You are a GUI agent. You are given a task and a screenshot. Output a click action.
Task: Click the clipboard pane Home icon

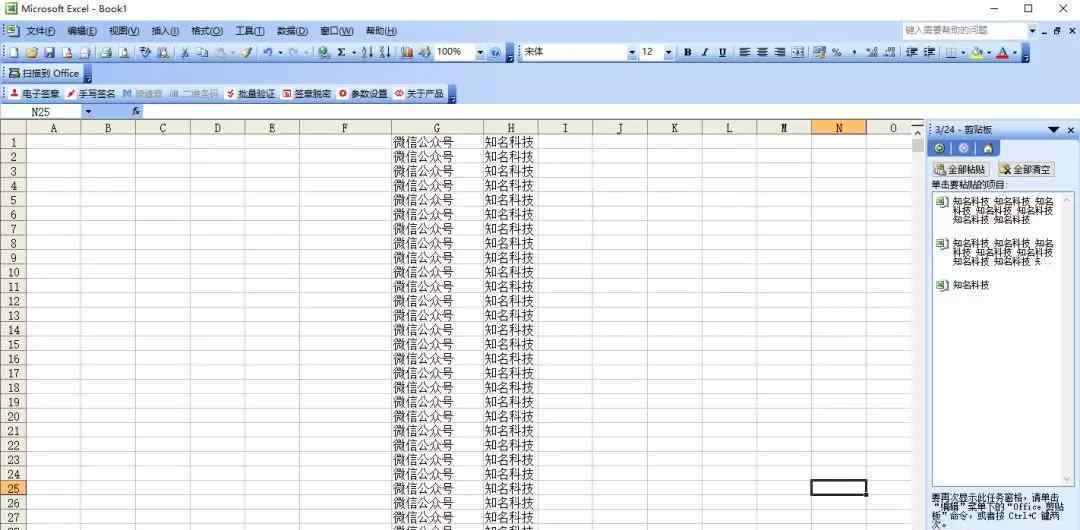988,148
